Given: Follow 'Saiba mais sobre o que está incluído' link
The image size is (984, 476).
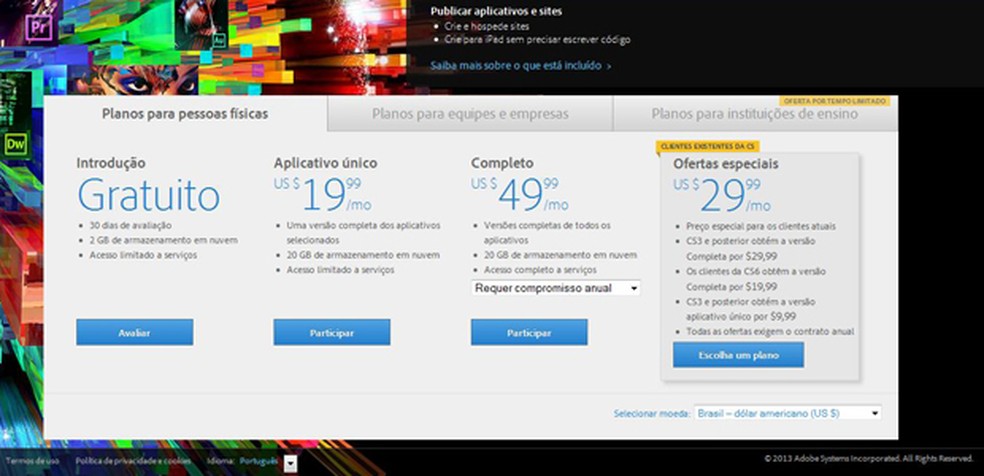Looking at the screenshot, I should coord(521,65).
